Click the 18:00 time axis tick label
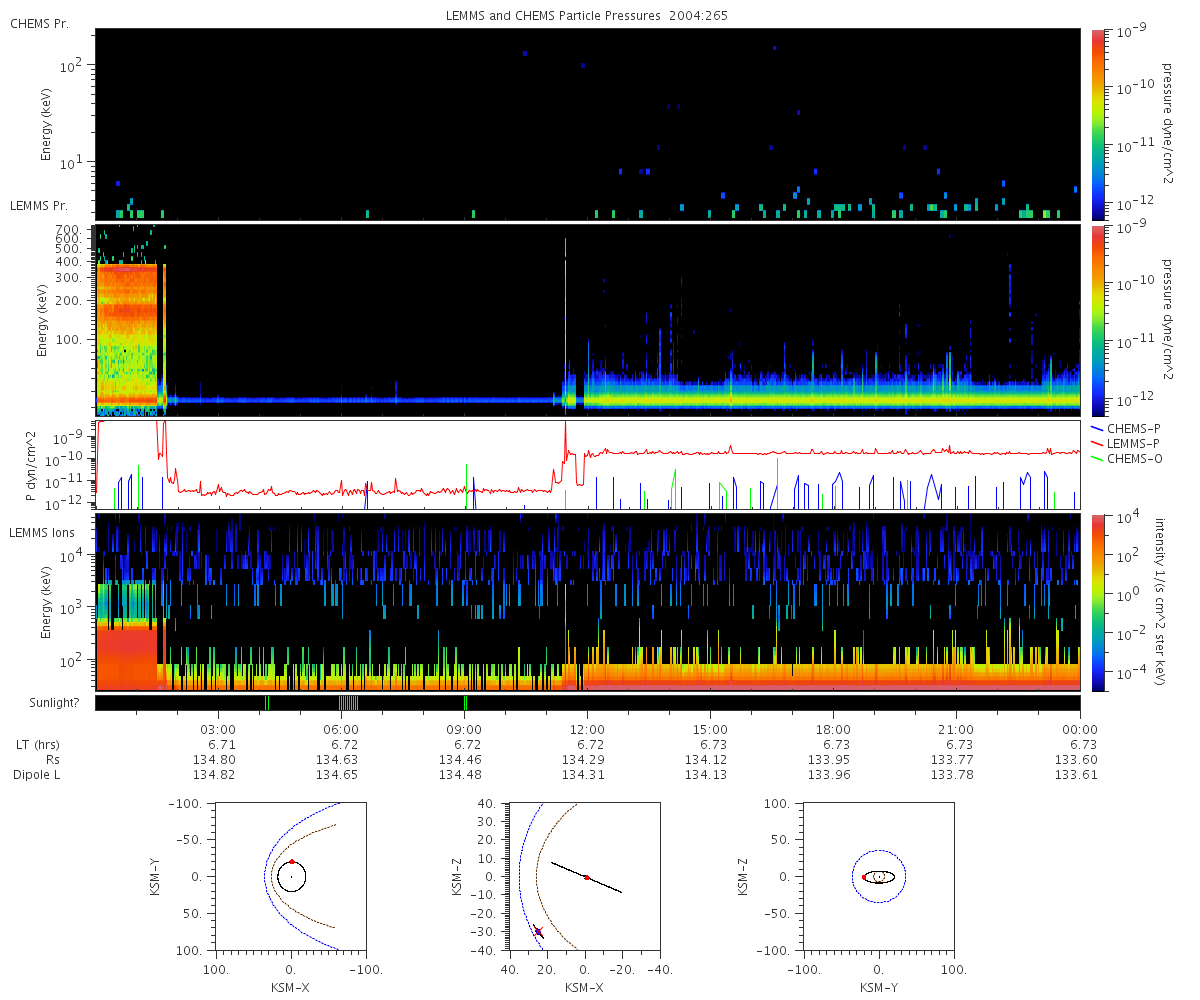Image resolution: width=1200 pixels, height=1000 pixels. pos(833,729)
